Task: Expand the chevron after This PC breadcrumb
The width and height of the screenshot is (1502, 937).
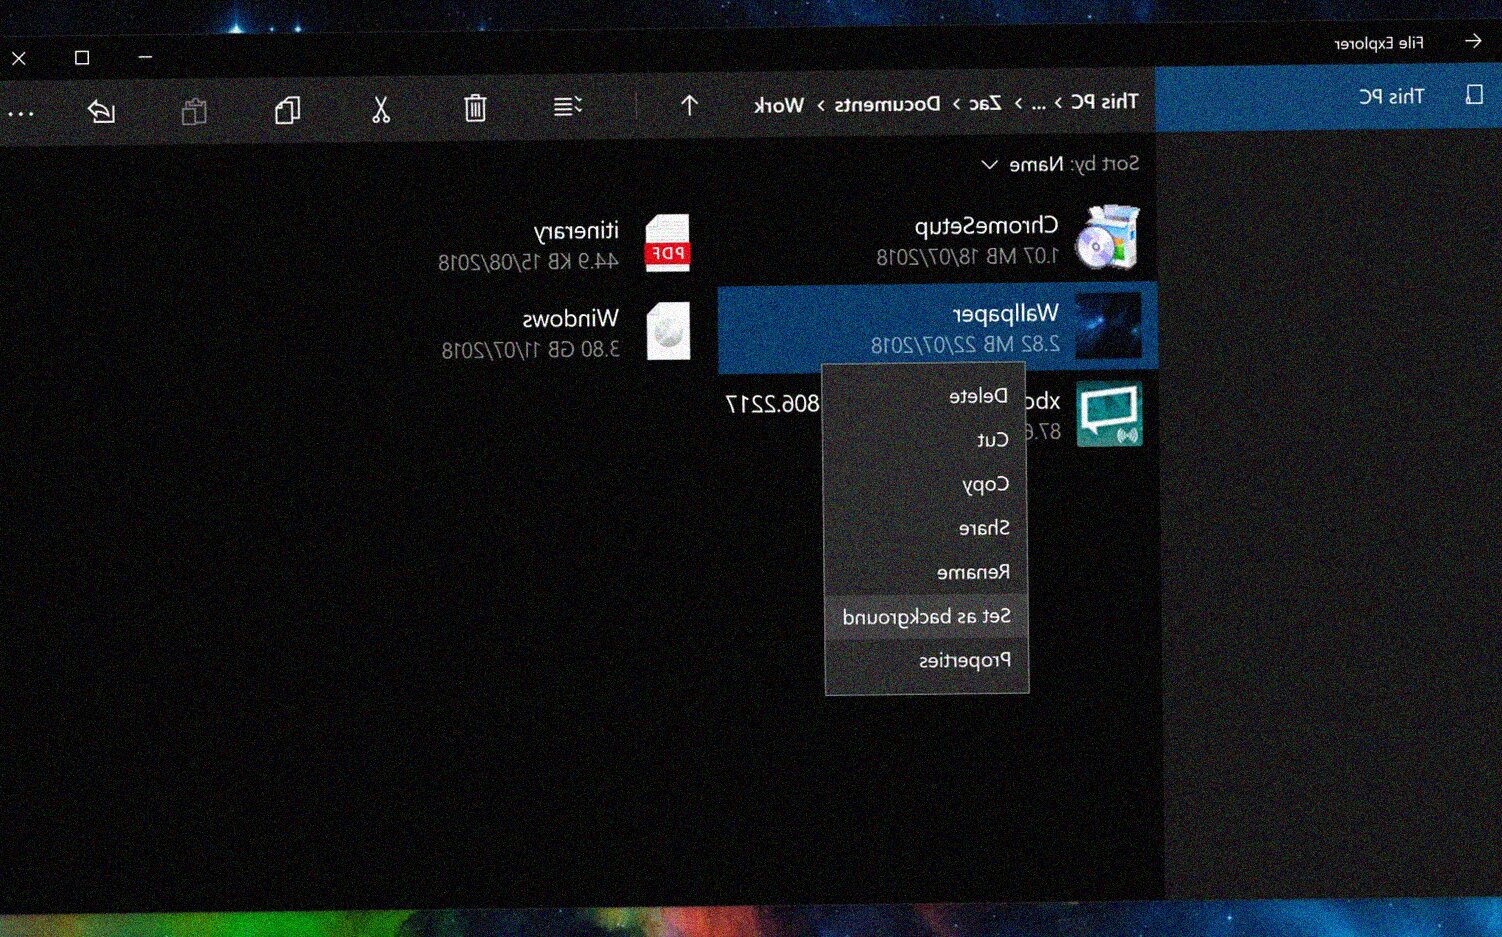Action: tap(1058, 103)
